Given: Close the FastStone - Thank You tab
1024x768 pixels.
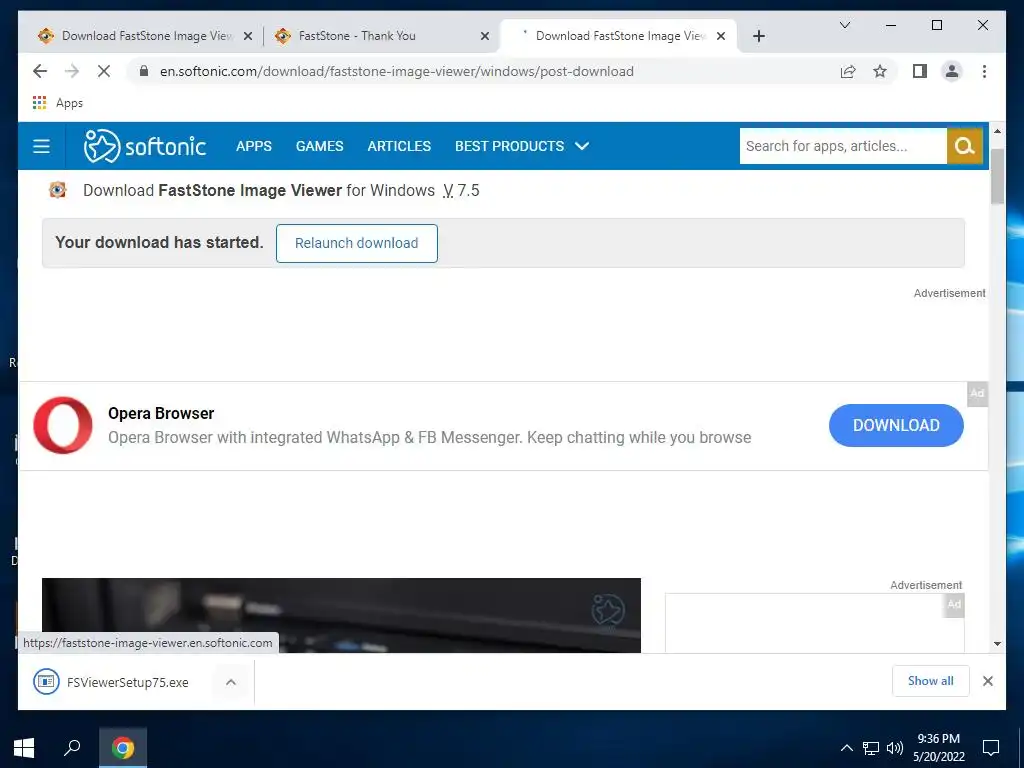Looking at the screenshot, I should [485, 36].
